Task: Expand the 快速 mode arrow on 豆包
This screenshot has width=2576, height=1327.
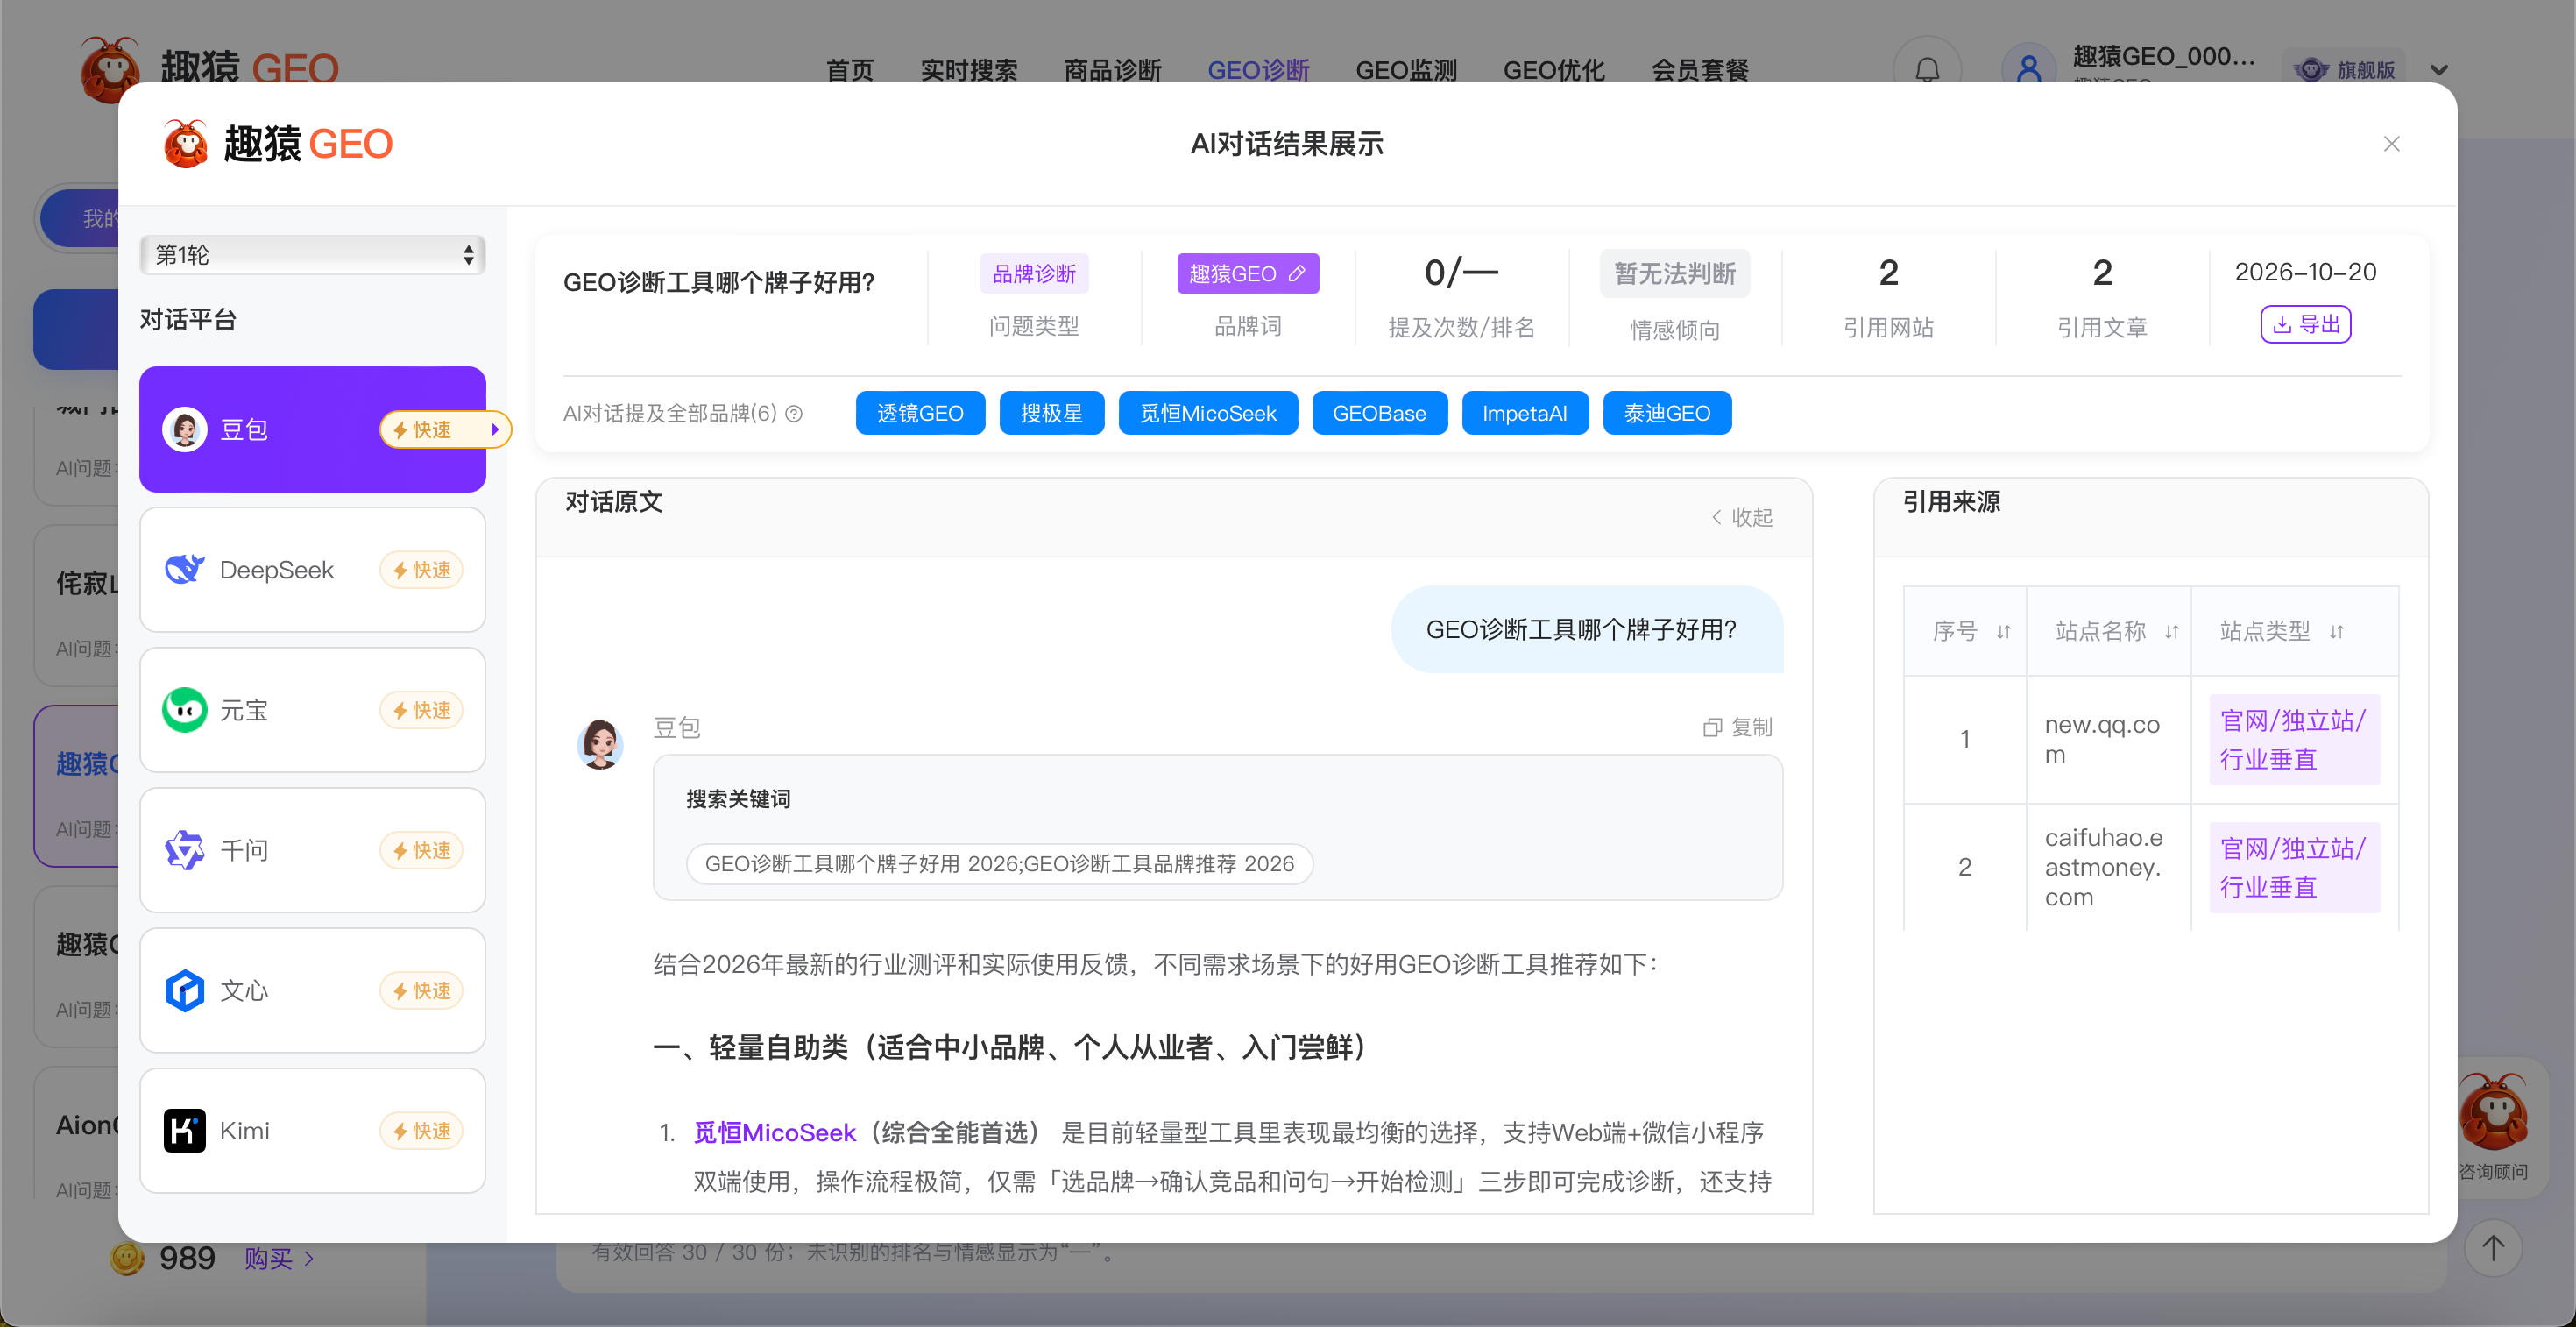Action: [495, 430]
